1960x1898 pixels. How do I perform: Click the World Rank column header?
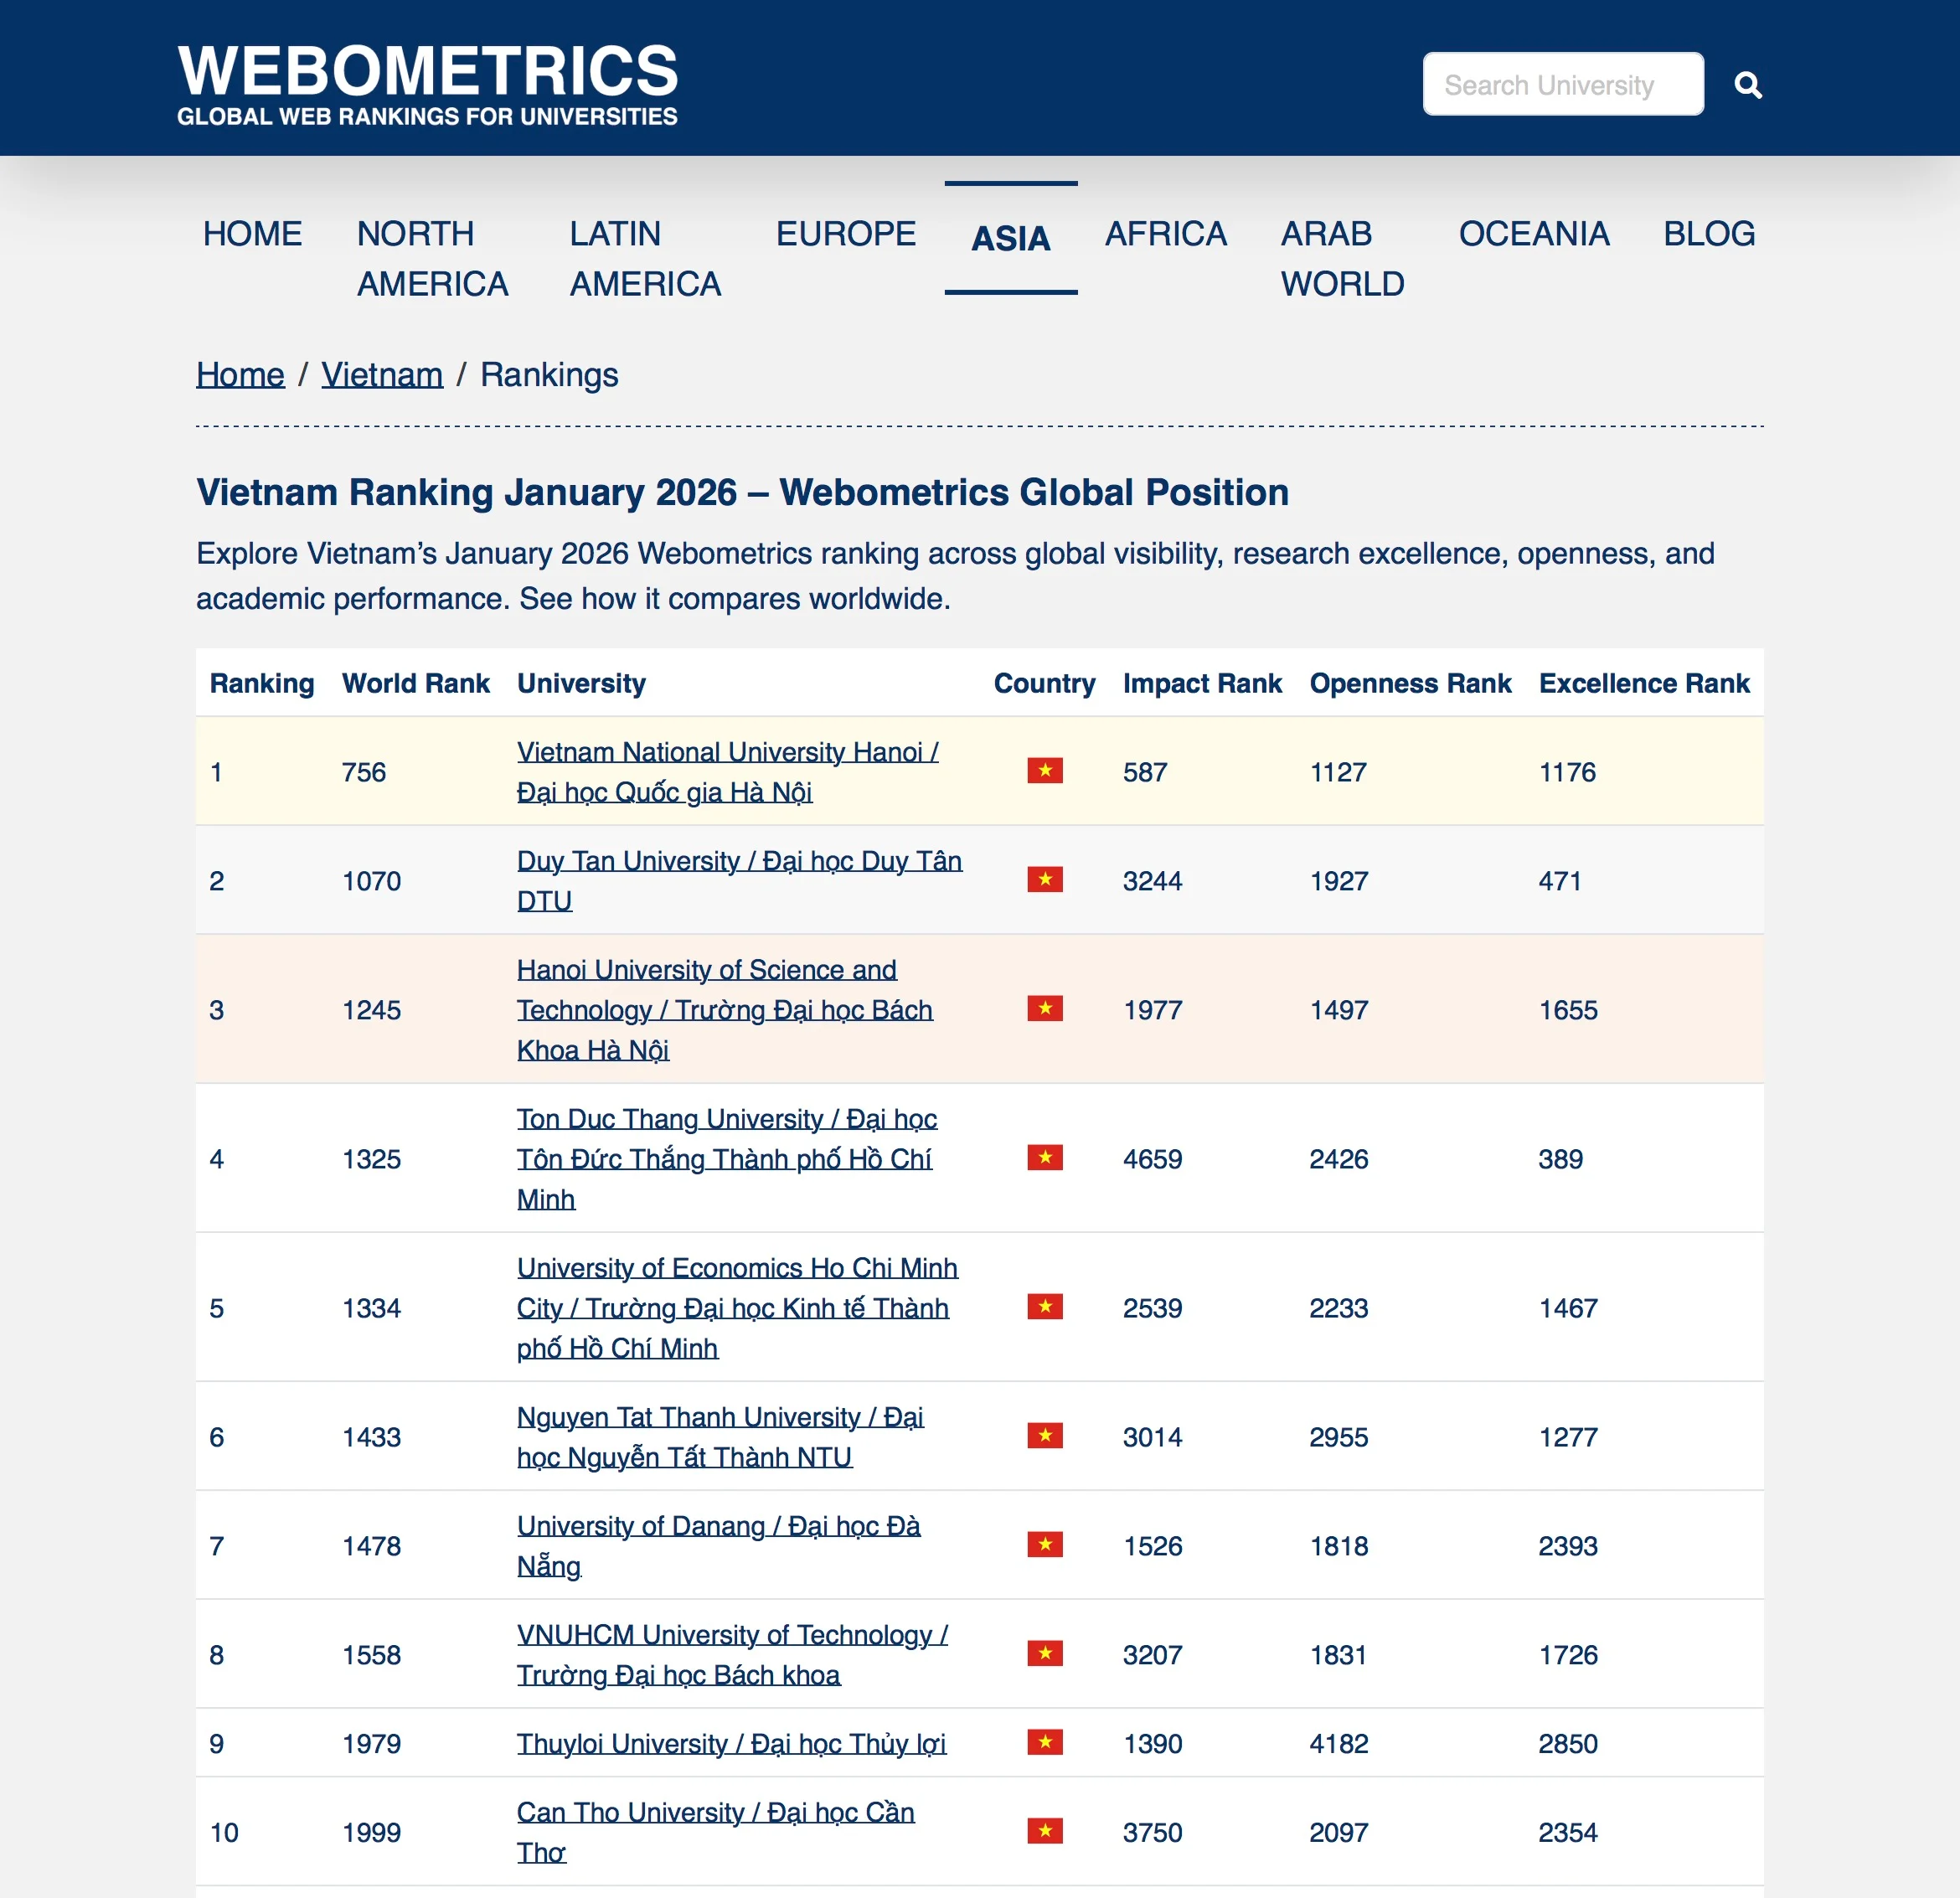415,683
